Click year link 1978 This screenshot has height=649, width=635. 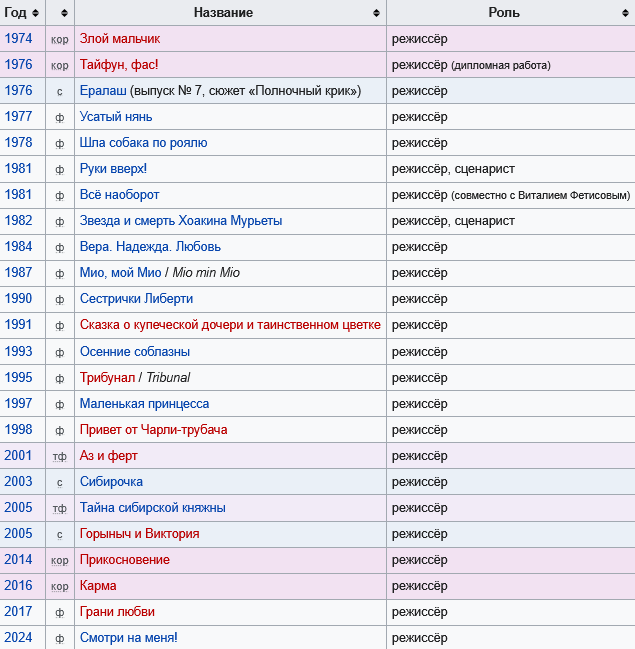click(x=18, y=143)
